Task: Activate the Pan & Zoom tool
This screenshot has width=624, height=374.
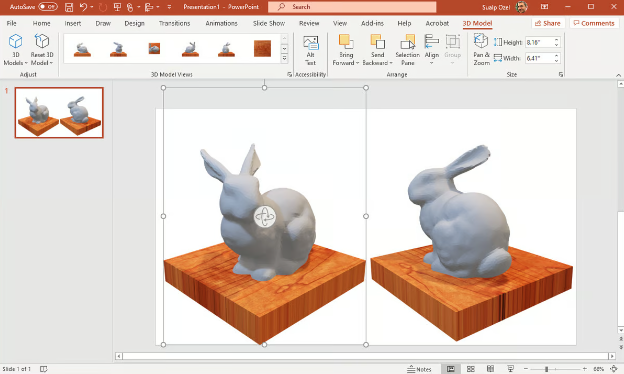Action: pyautogui.click(x=481, y=50)
